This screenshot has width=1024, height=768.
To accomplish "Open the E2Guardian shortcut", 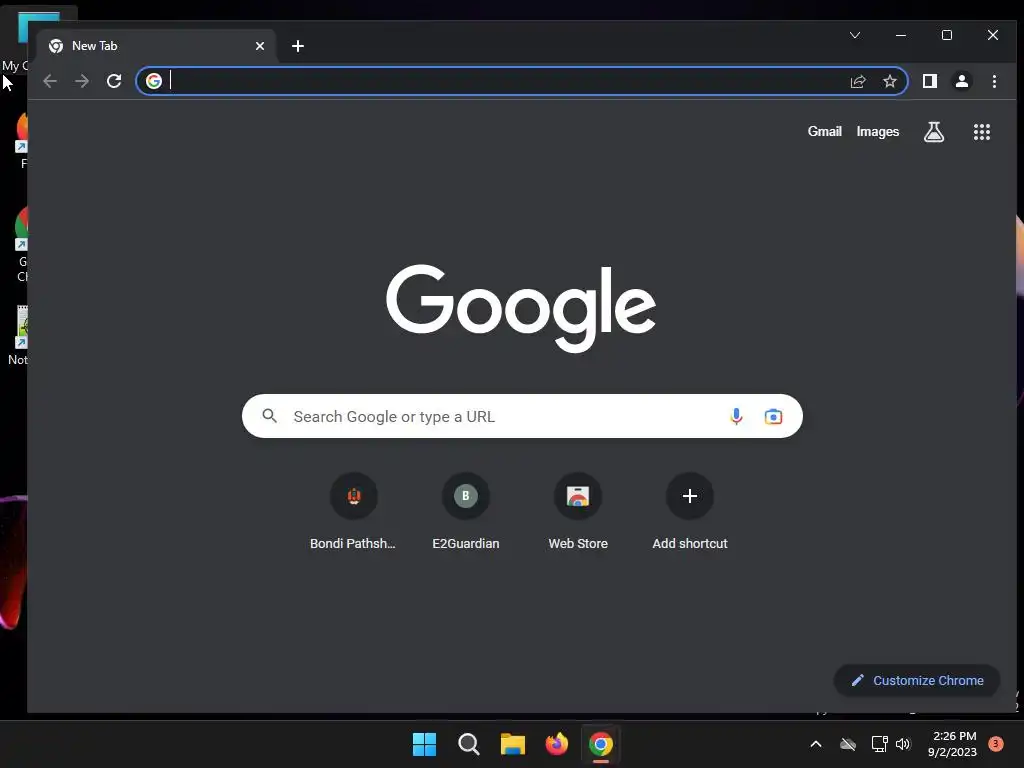I will coord(466,512).
